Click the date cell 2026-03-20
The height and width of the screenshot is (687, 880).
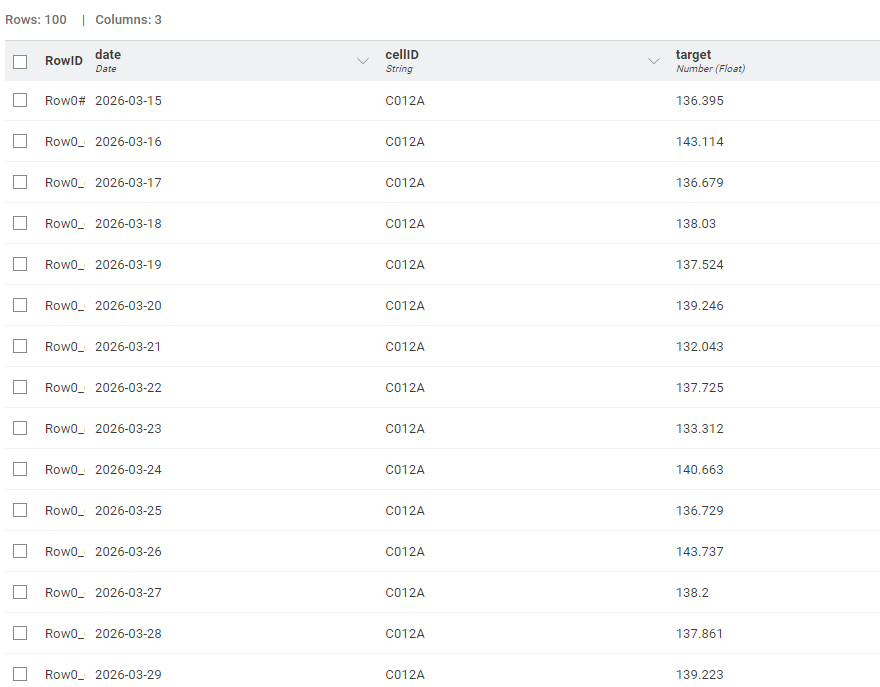click(128, 306)
